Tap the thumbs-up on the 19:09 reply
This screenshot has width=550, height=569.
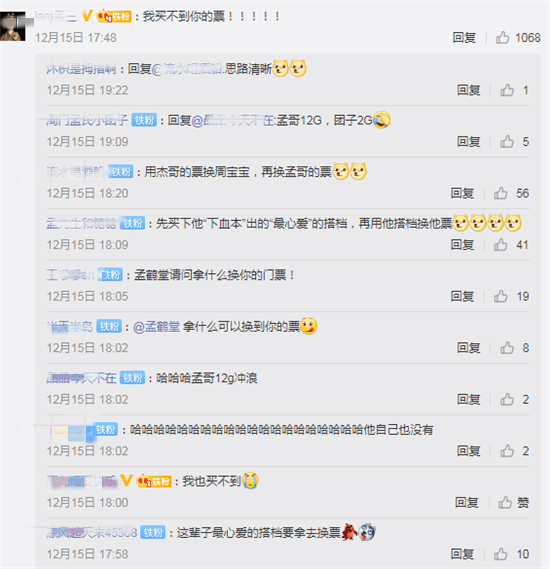click(507, 142)
